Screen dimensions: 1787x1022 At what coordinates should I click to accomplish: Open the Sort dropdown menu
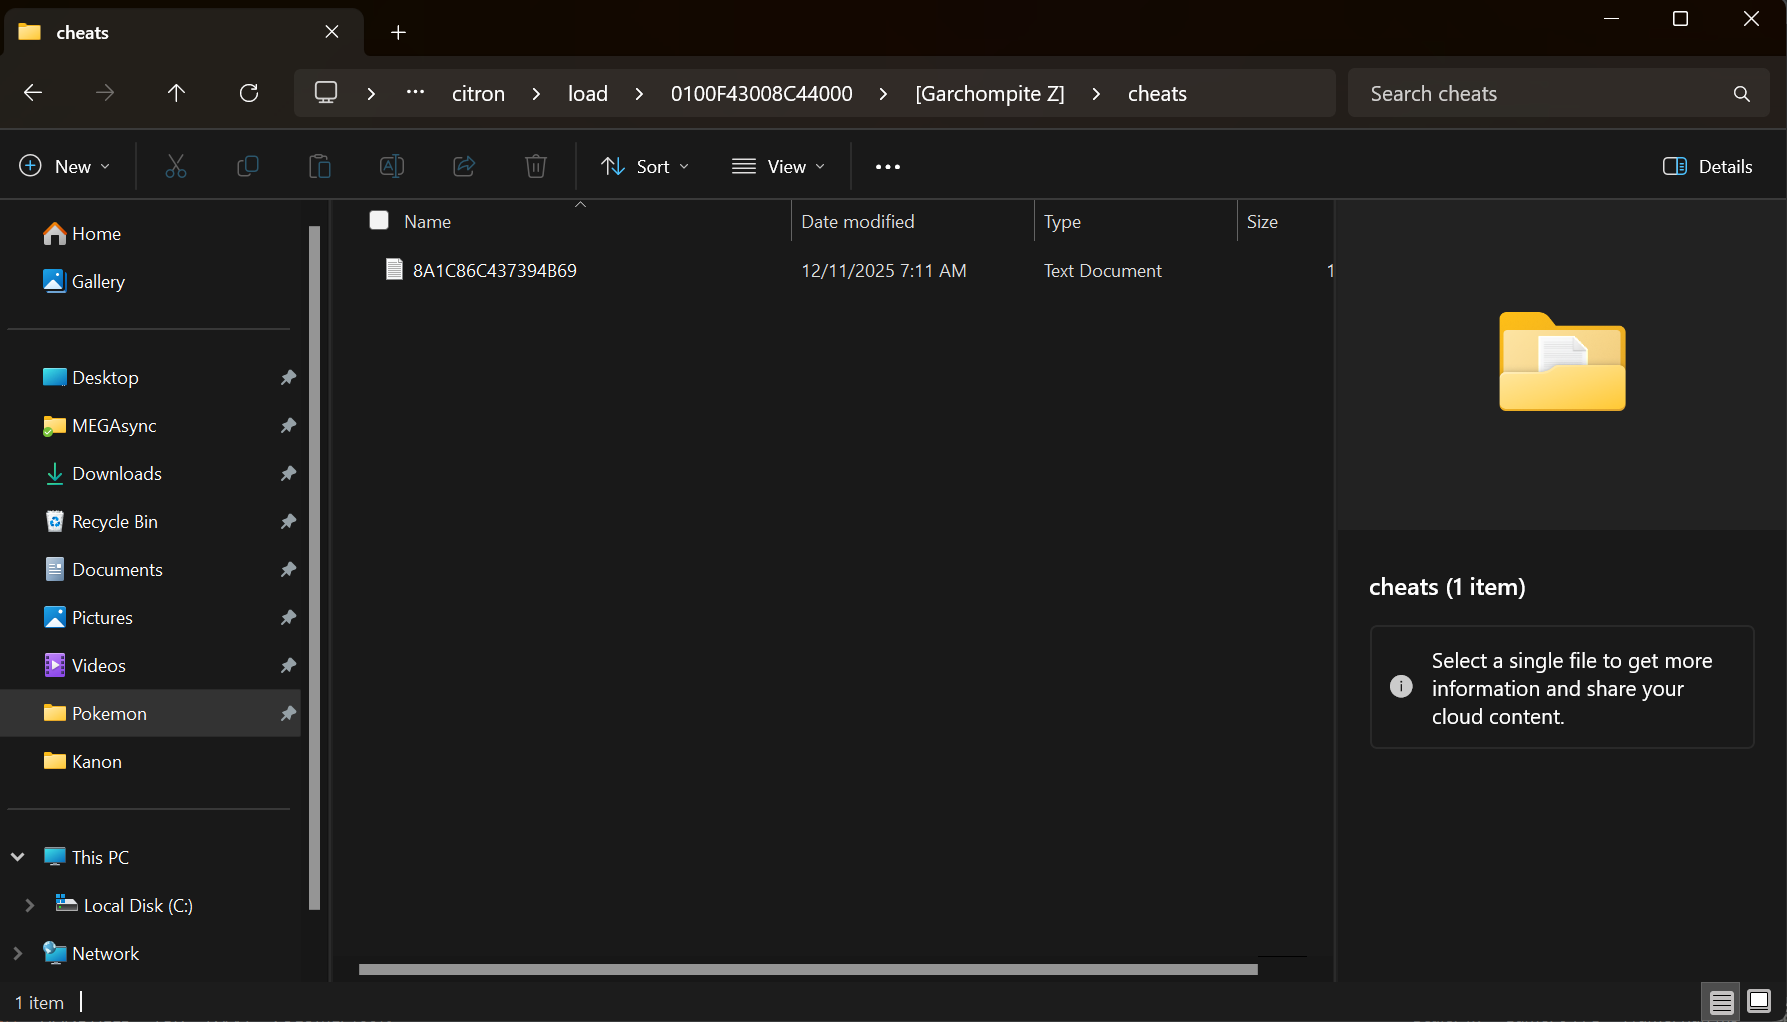tap(645, 166)
